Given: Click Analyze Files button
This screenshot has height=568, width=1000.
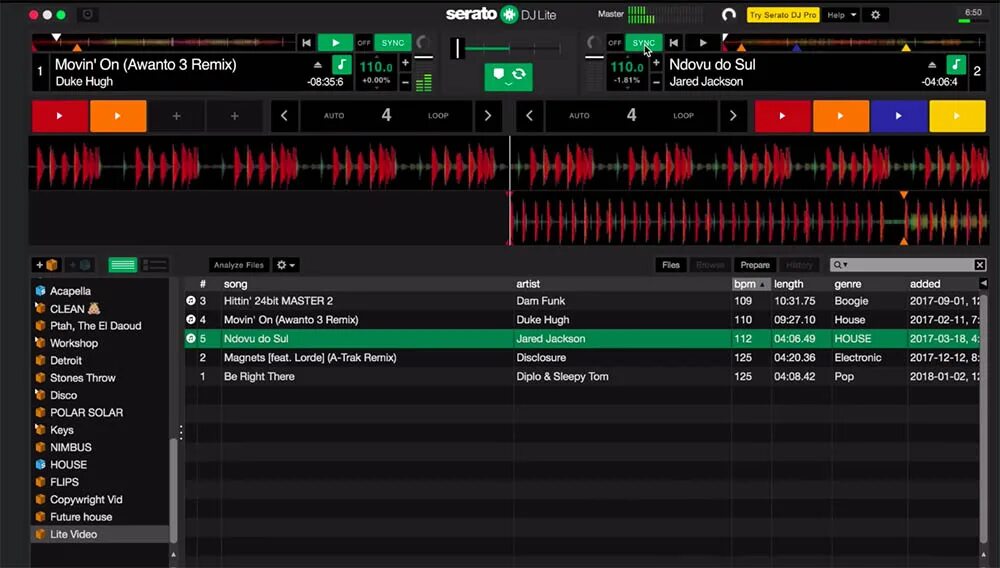Looking at the screenshot, I should pyautogui.click(x=239, y=265).
